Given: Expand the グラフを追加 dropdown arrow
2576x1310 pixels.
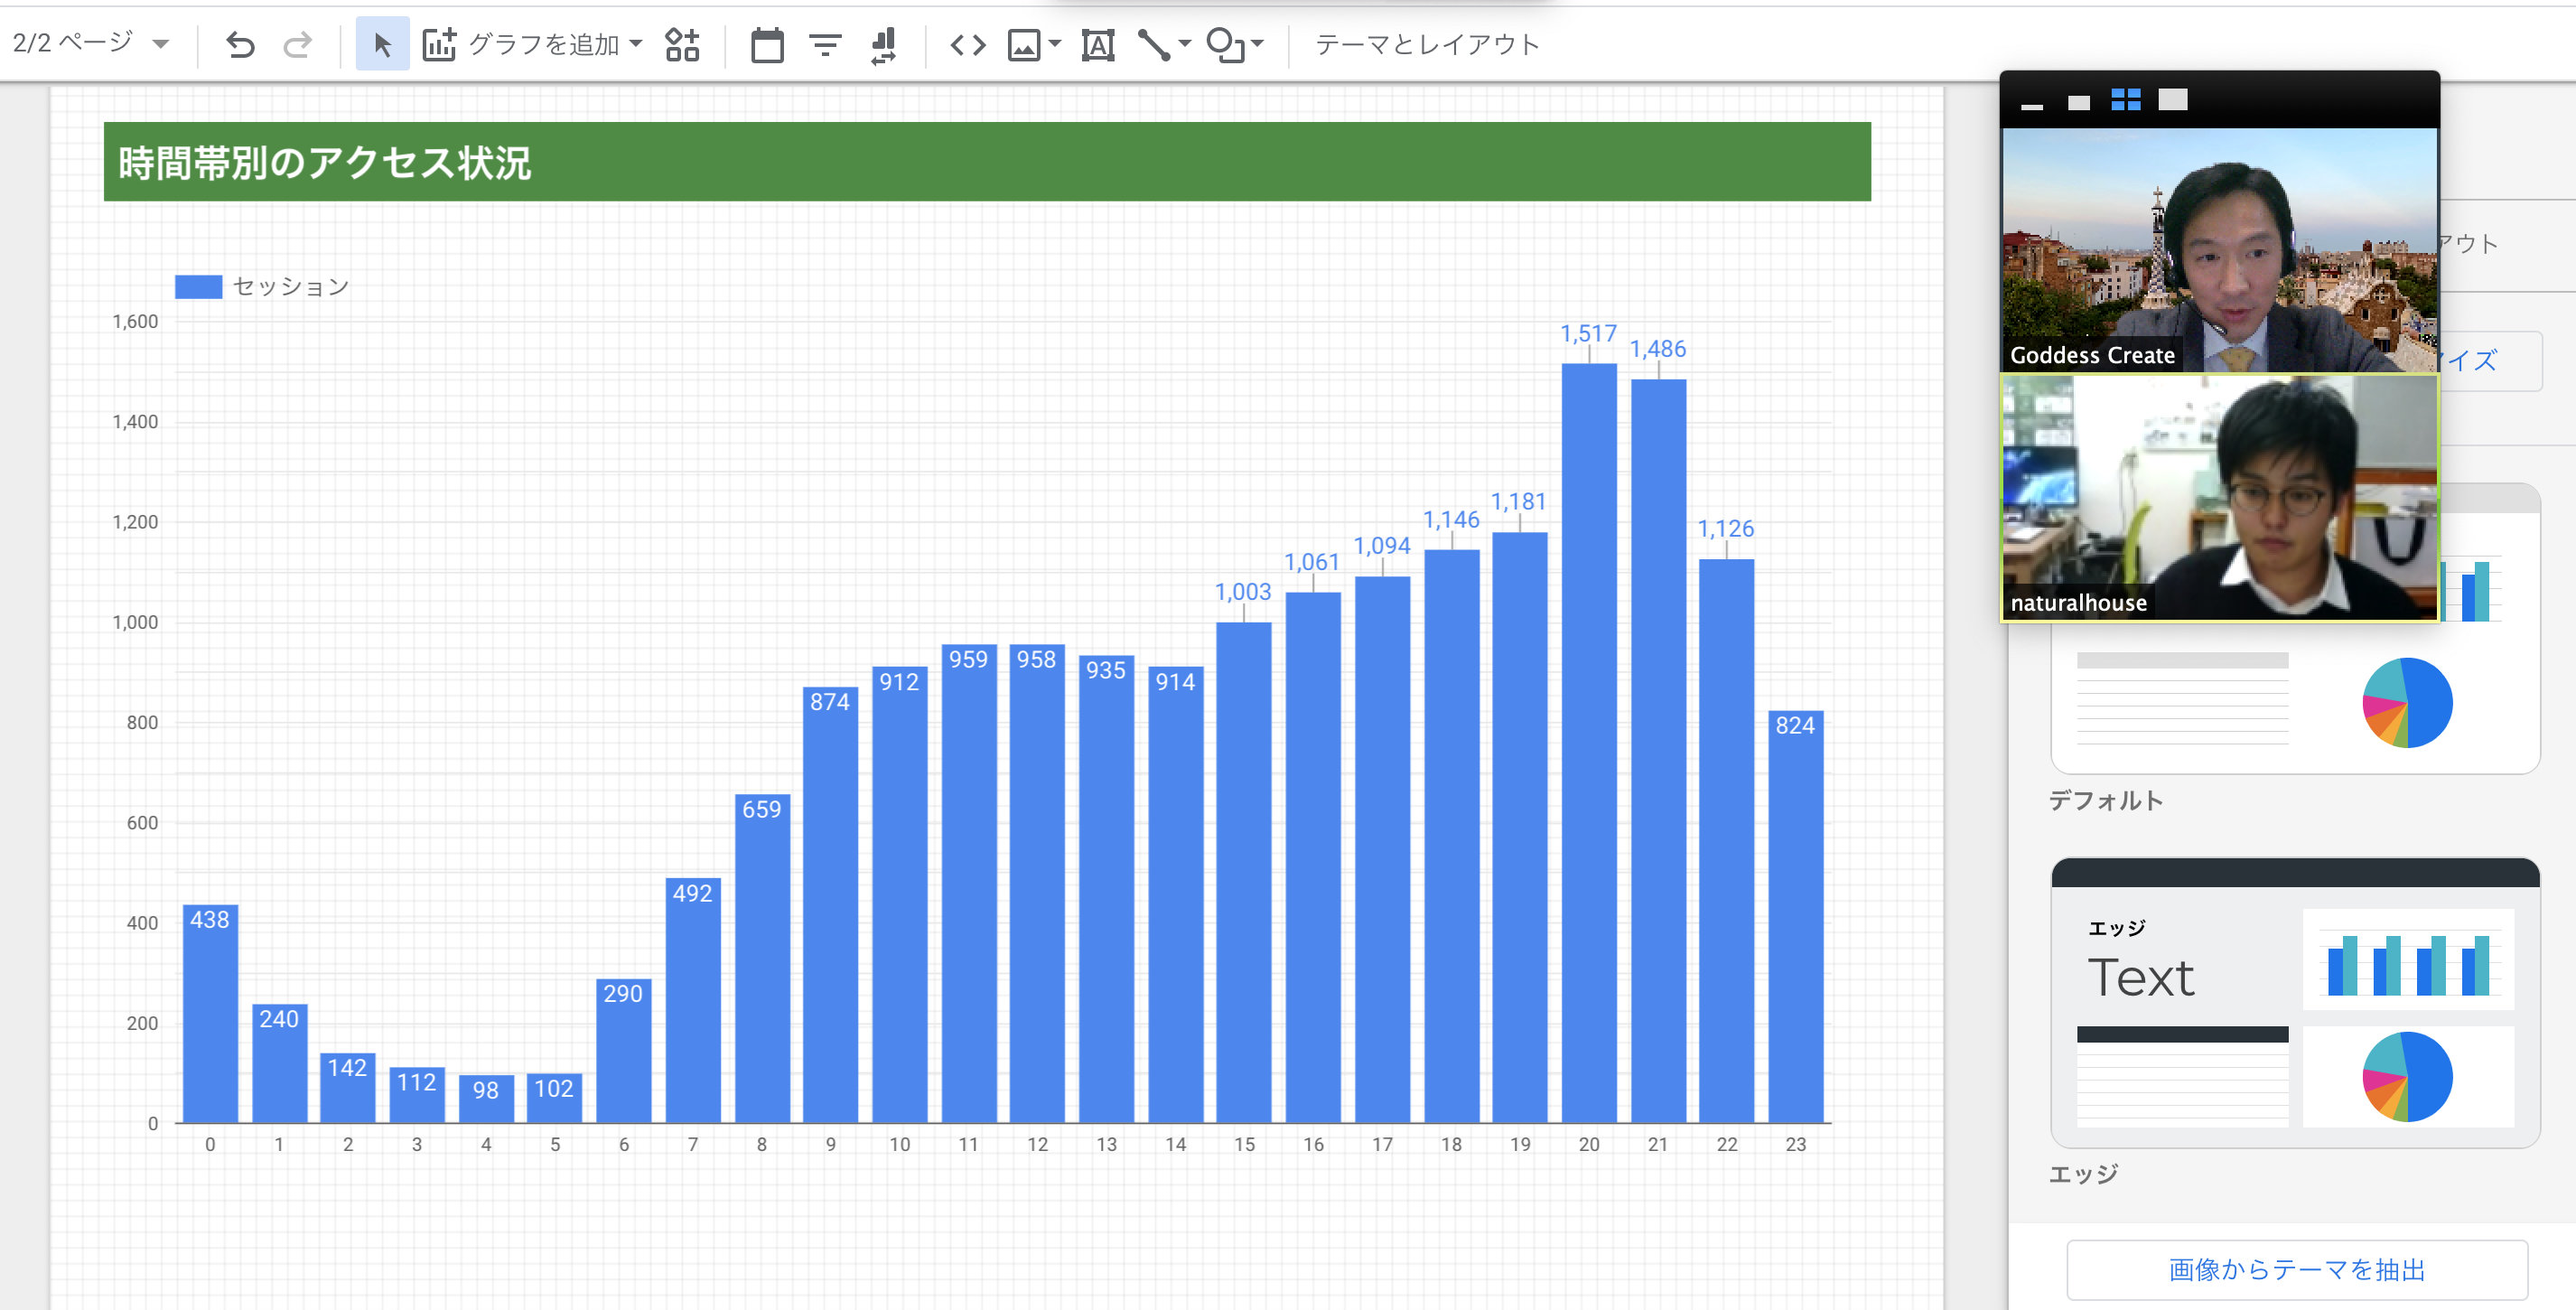Looking at the screenshot, I should (x=636, y=43).
